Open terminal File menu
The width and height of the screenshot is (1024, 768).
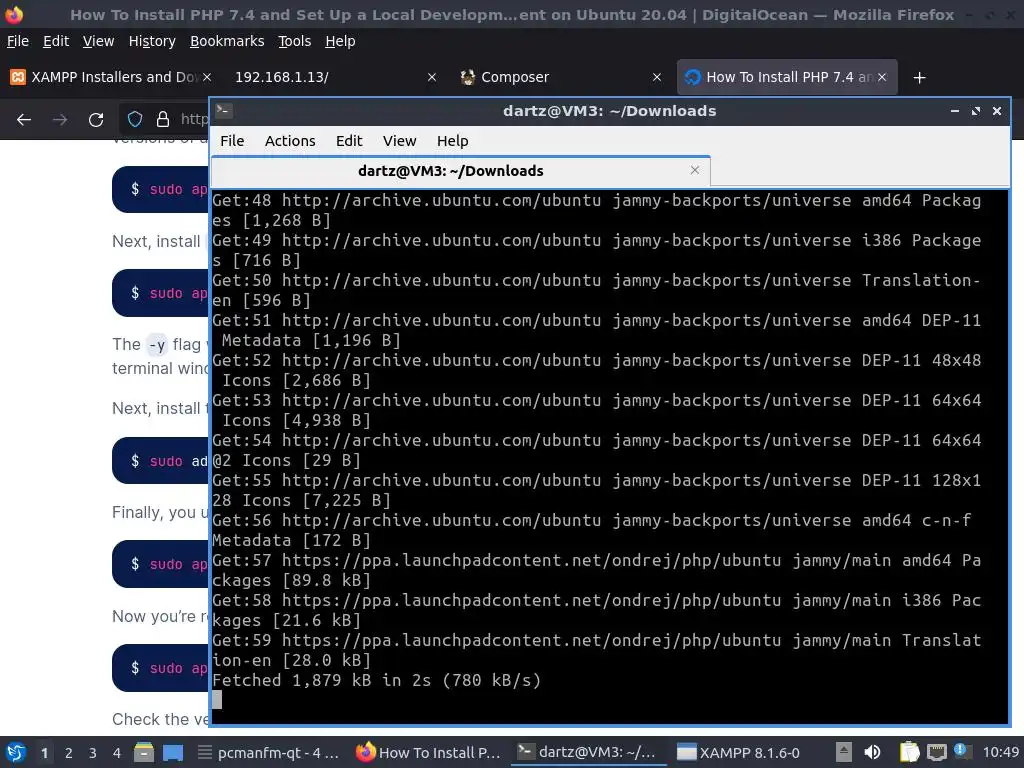(232, 141)
